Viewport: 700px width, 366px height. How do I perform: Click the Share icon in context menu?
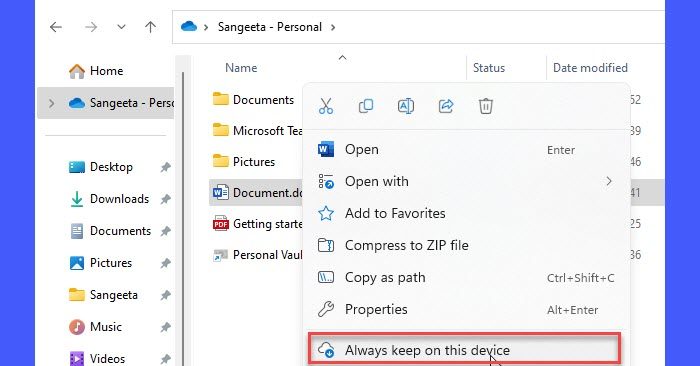tap(446, 106)
